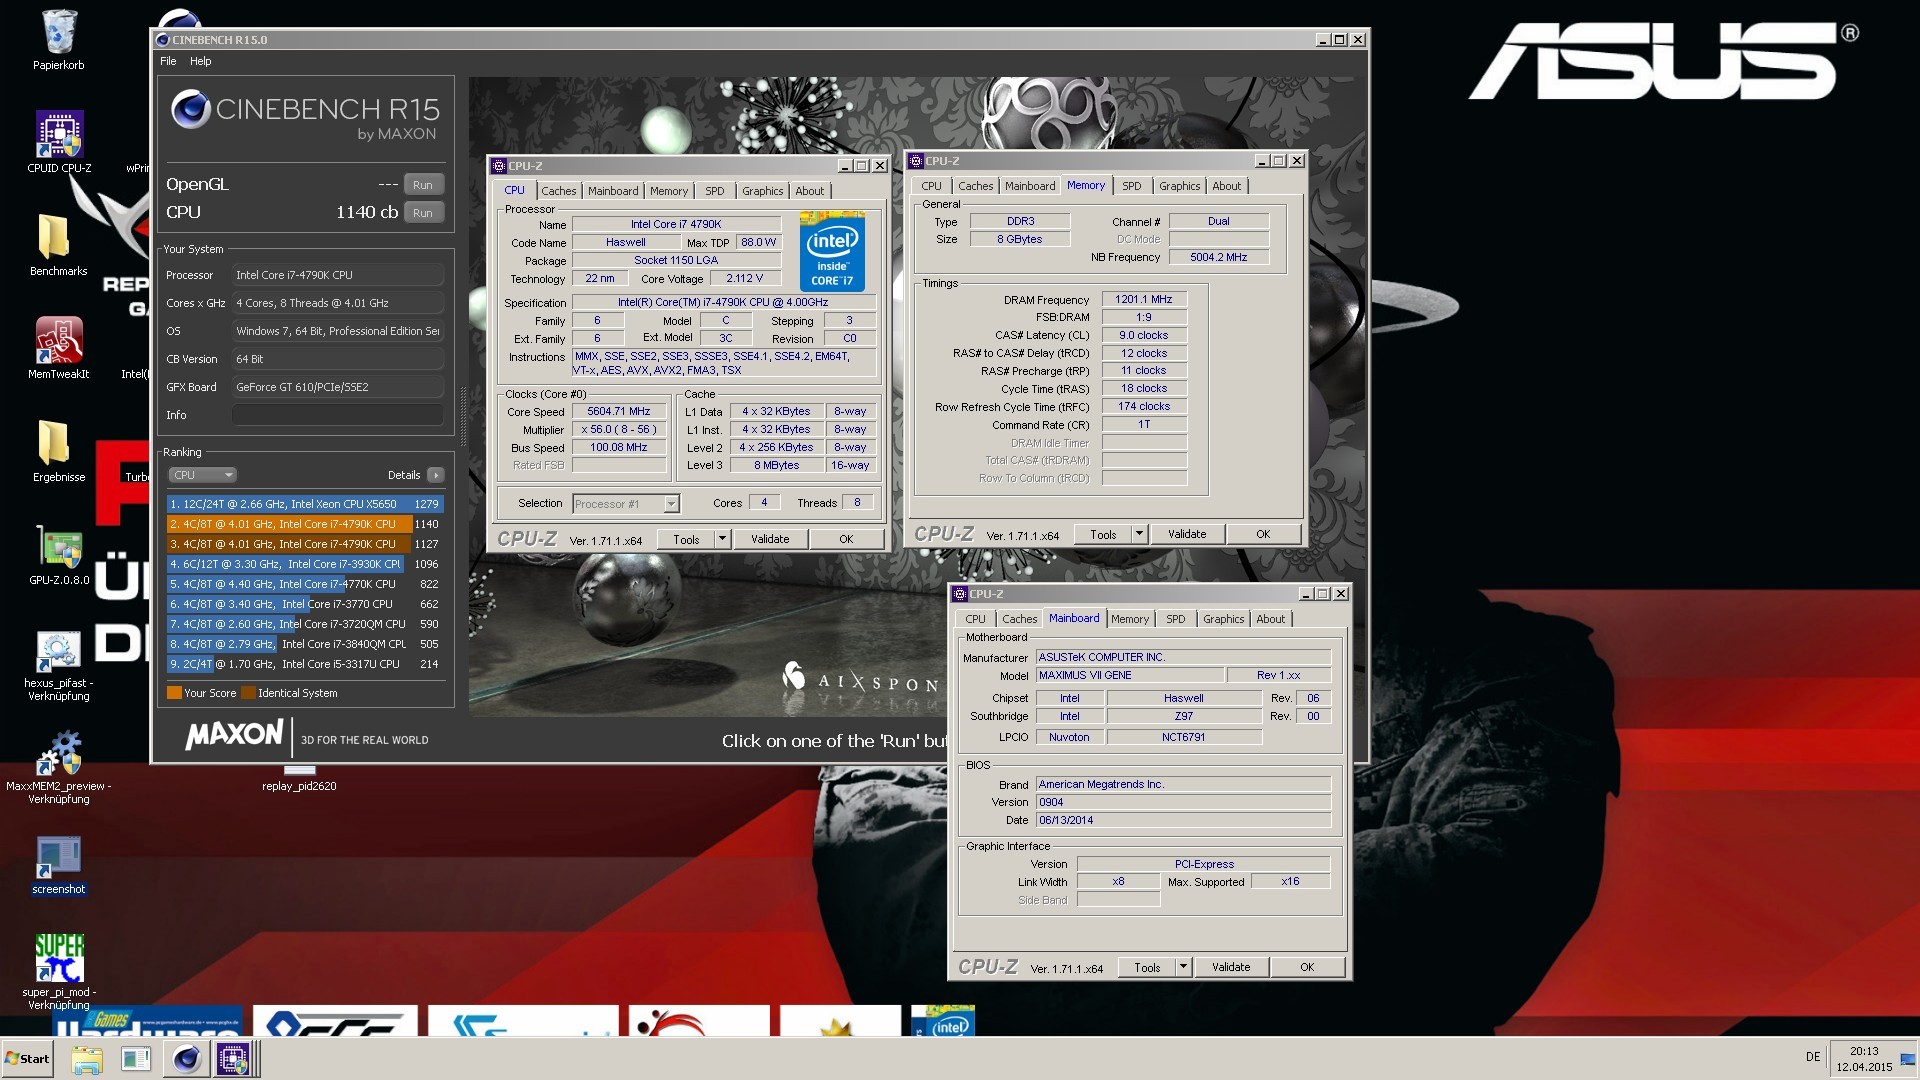1920x1080 pixels.
Task: Click OK in the Memory window
Action: (x=1263, y=534)
